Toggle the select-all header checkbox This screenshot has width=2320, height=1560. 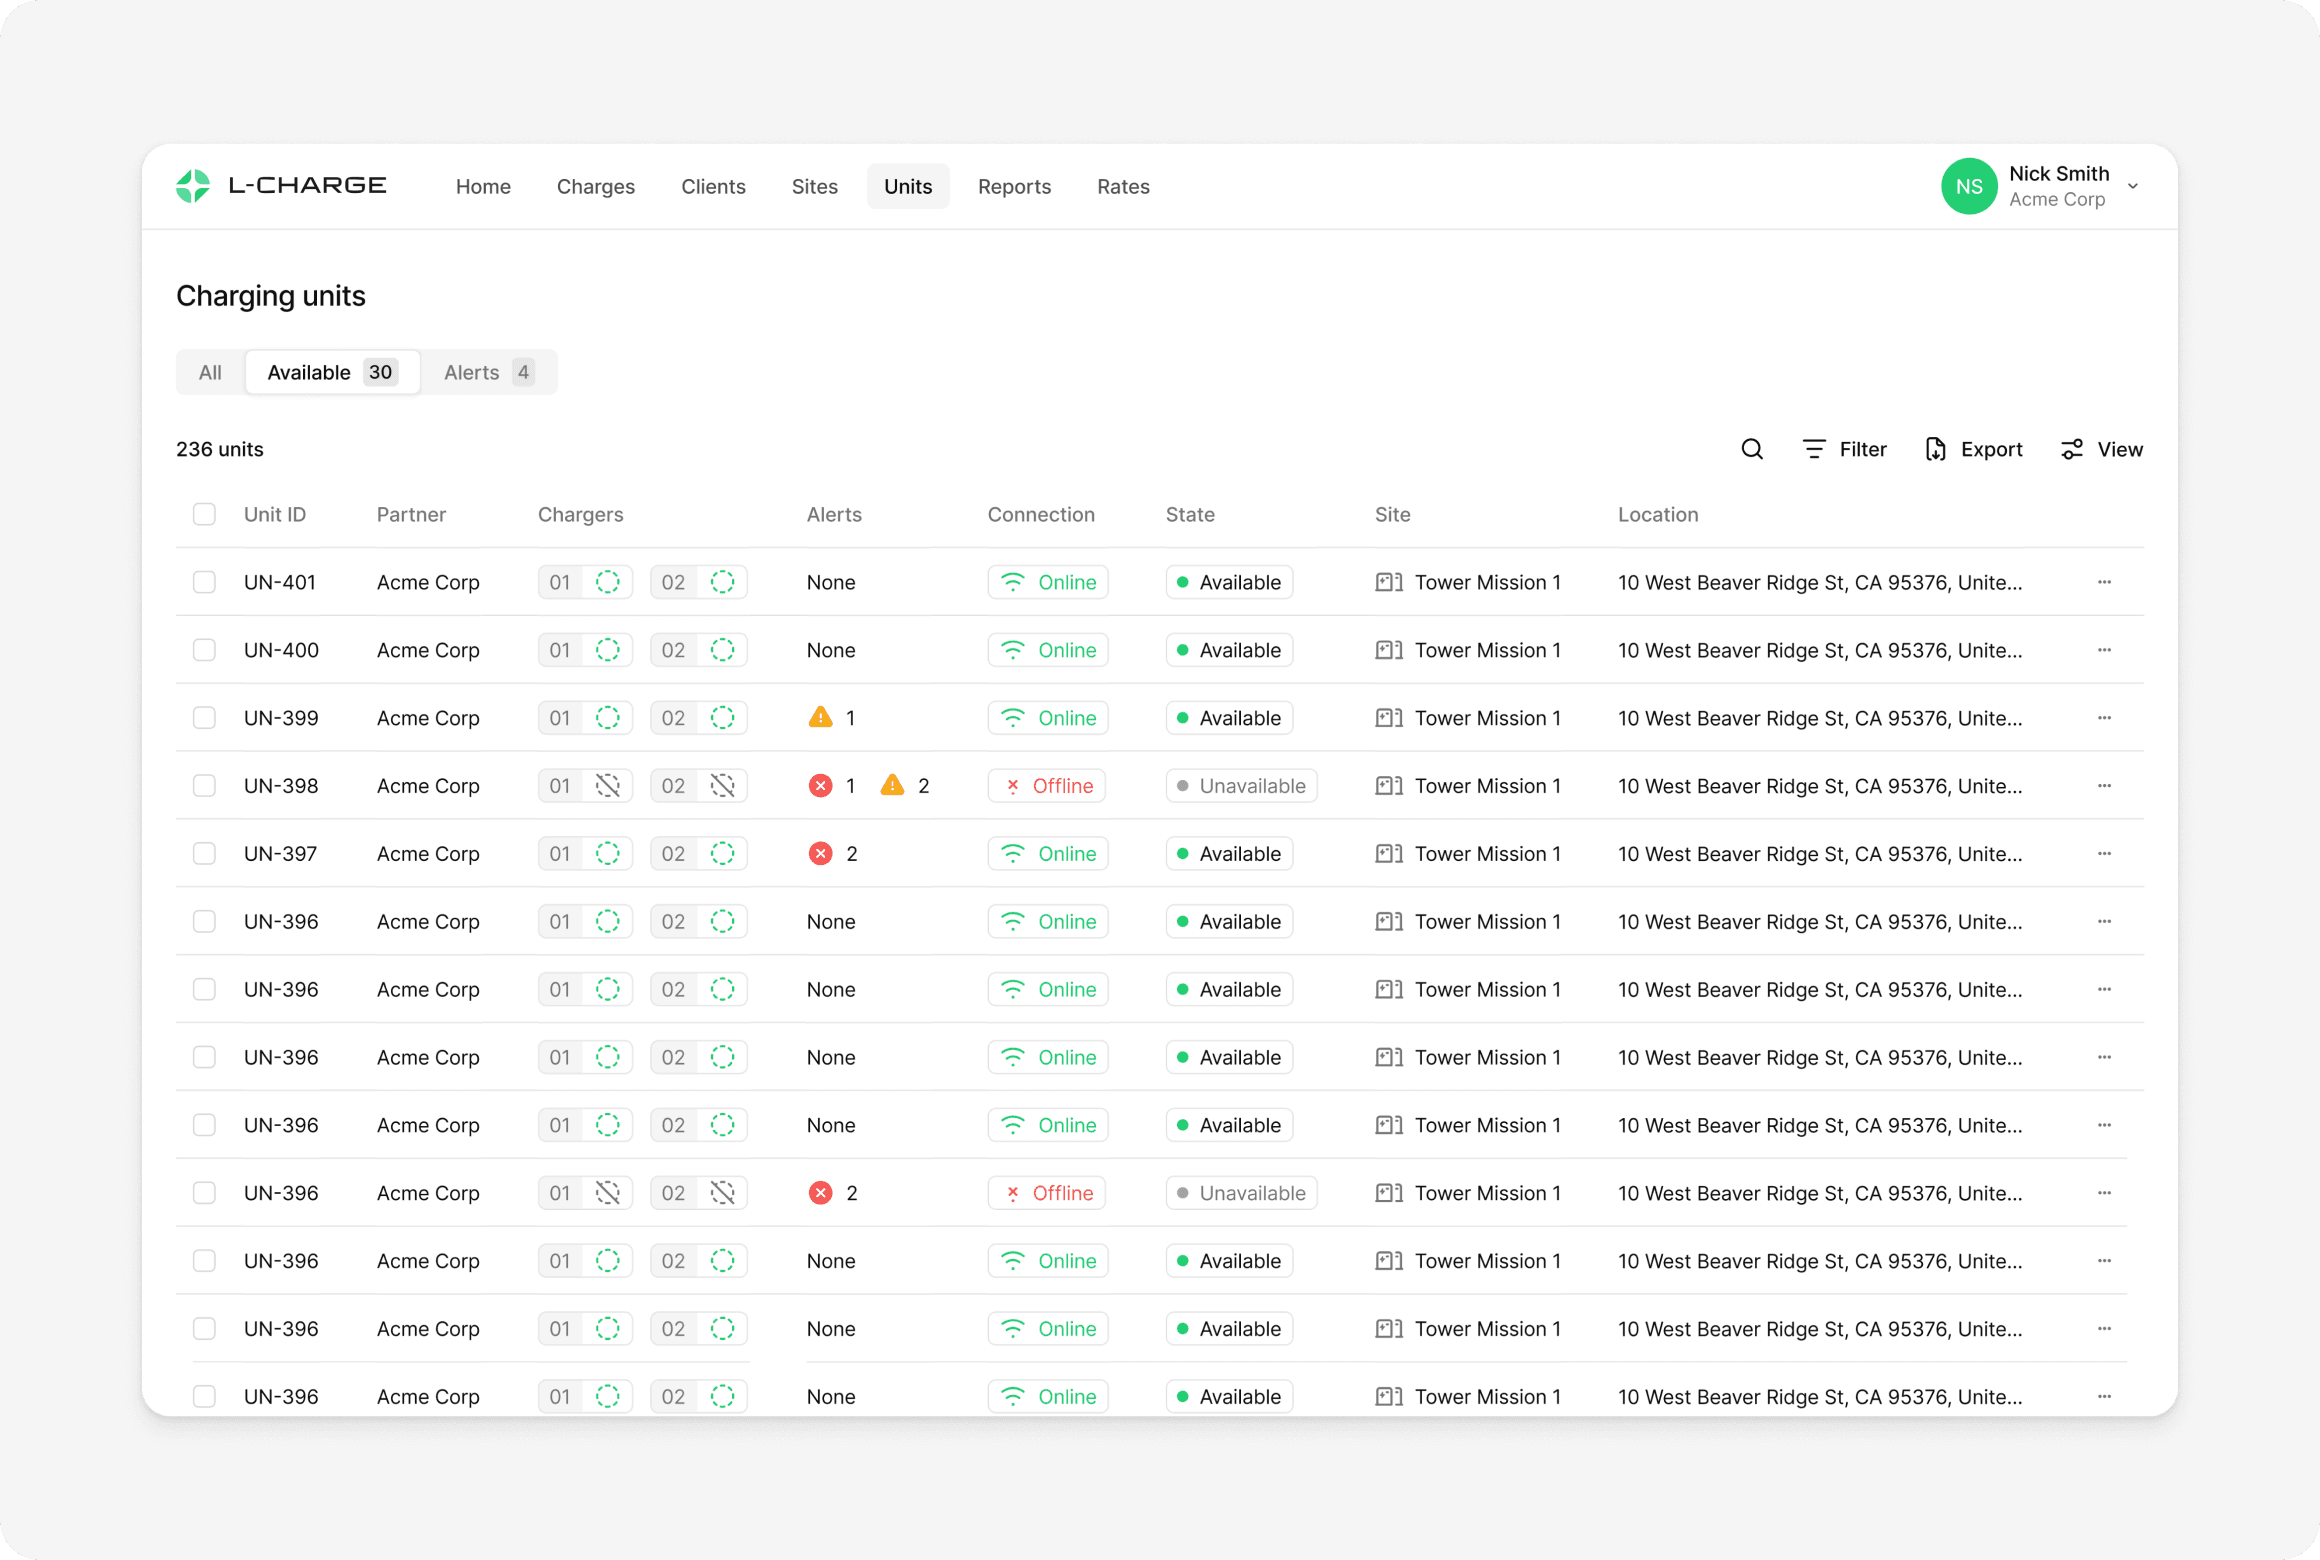pyautogui.click(x=204, y=514)
